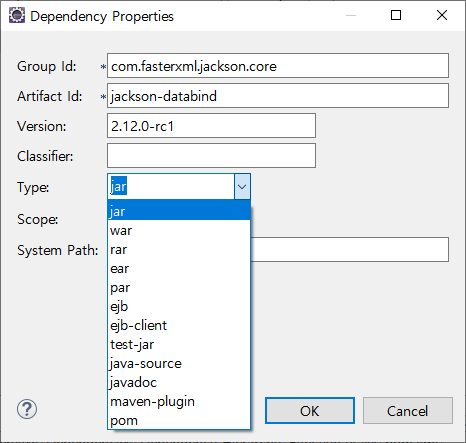Choose war from the Type list

pos(179,230)
